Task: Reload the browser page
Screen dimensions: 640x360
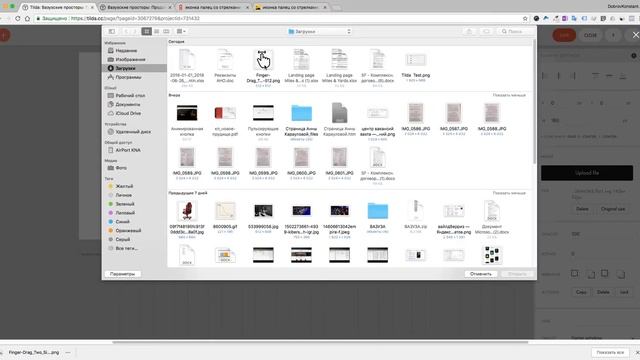Action: (x=17, y=18)
